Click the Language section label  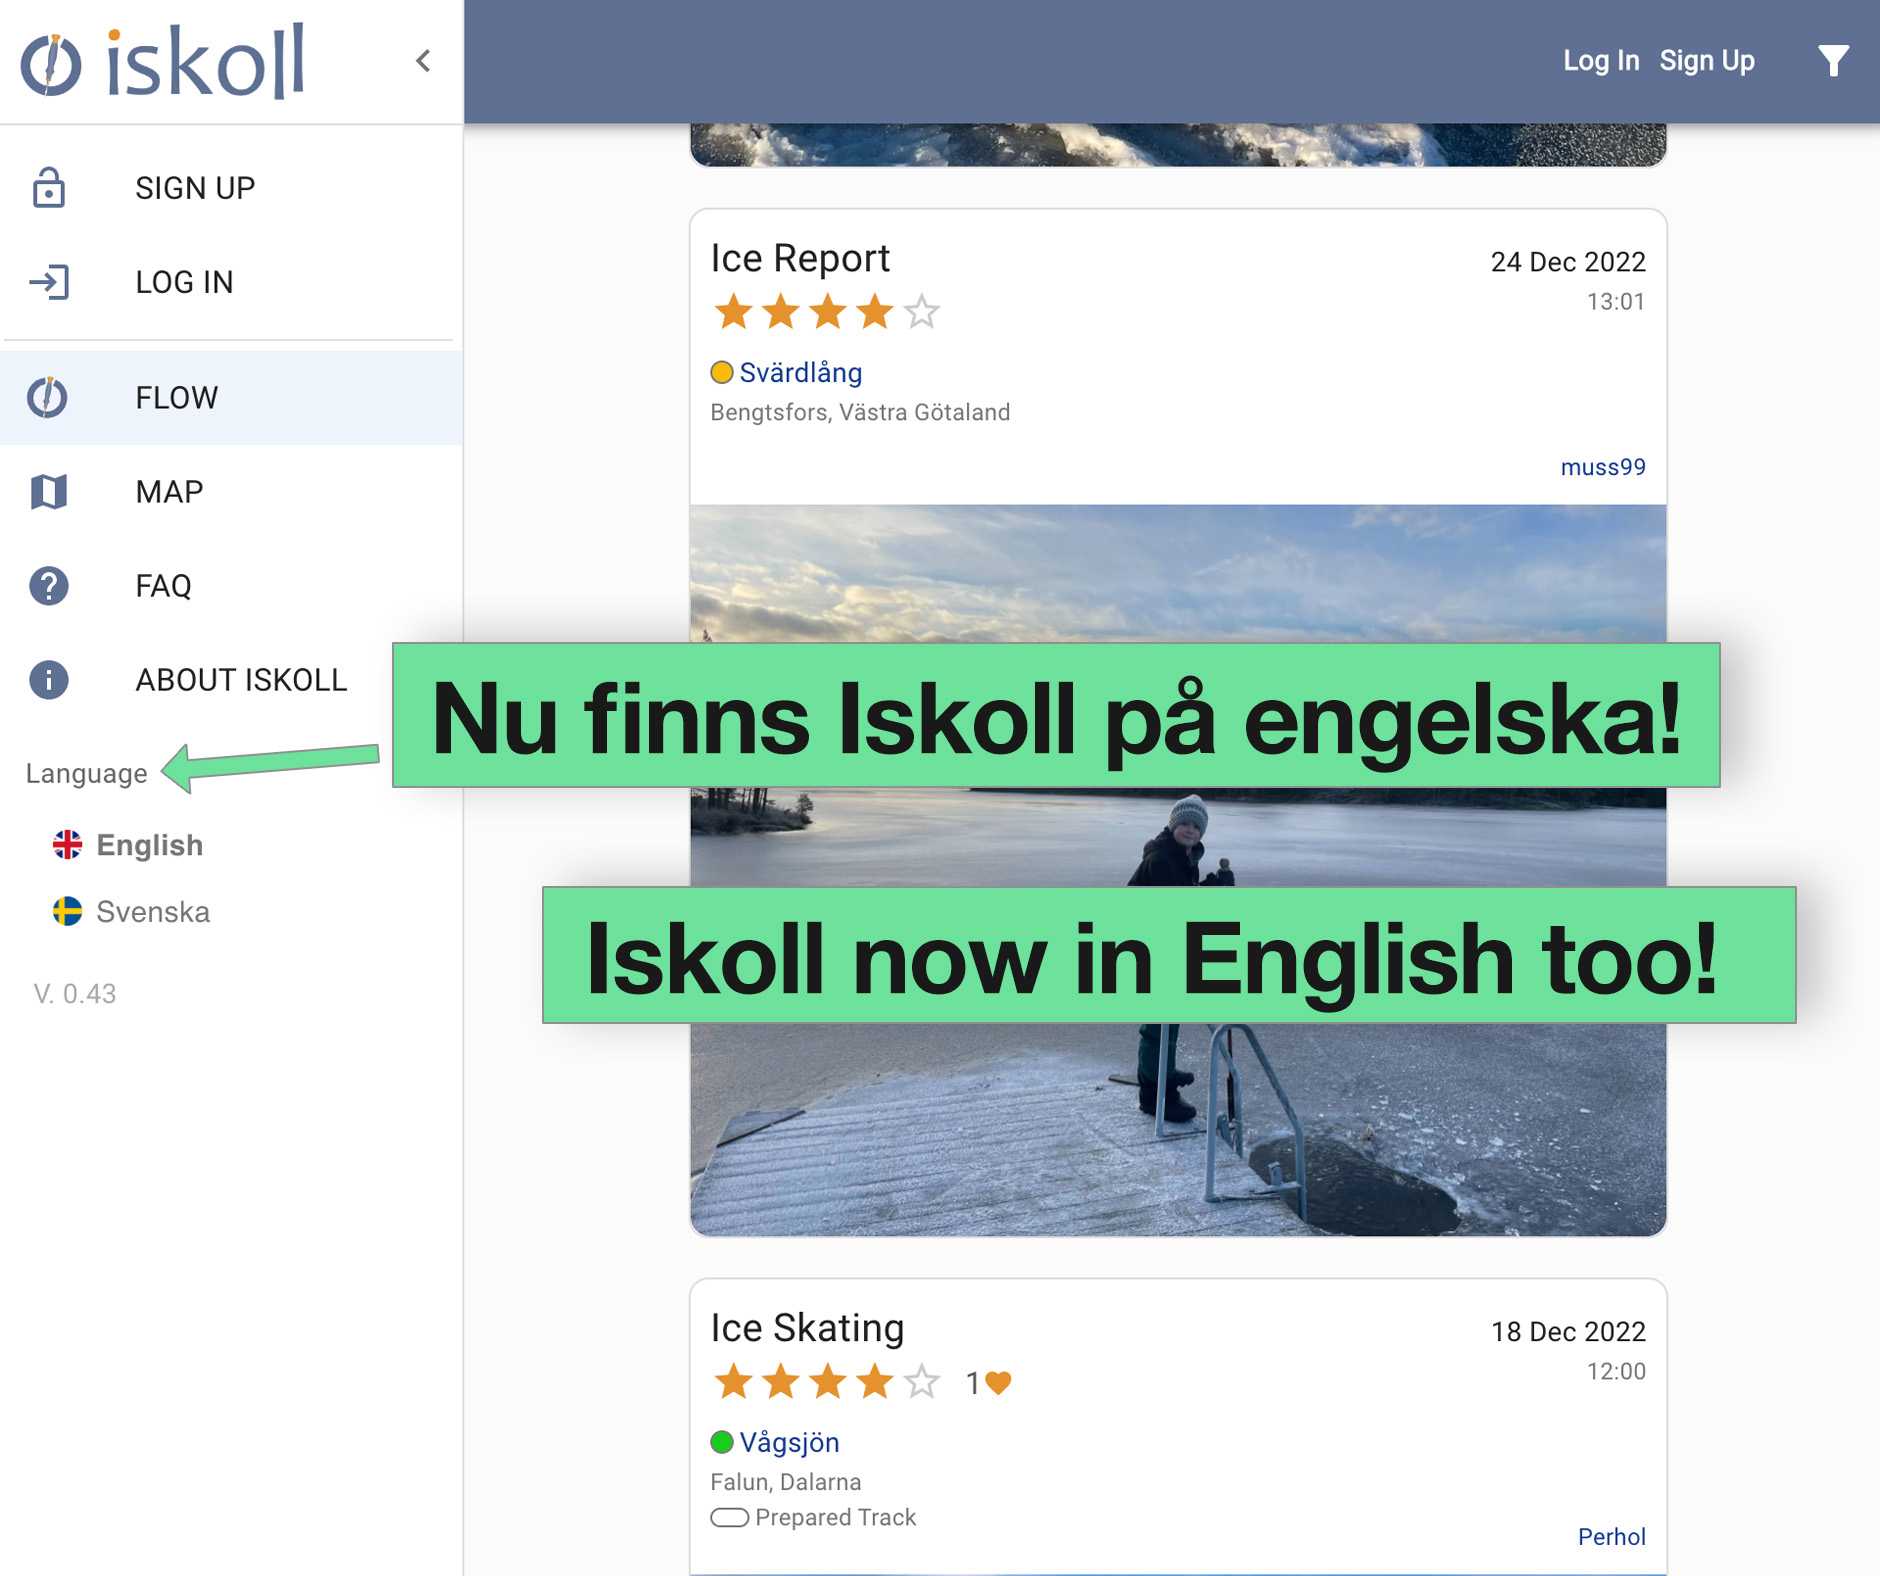point(86,773)
